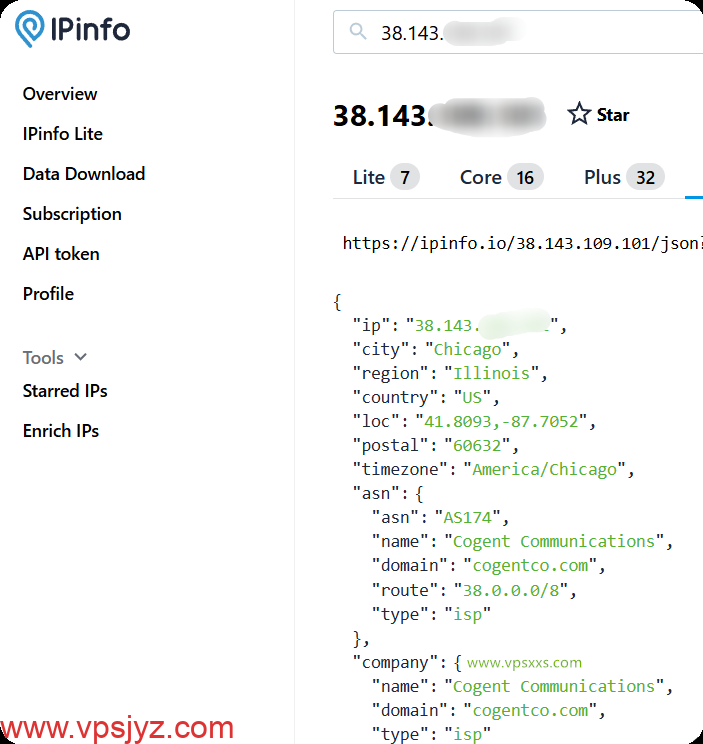Select the company domain "cogentco.com"

[x=530, y=711]
